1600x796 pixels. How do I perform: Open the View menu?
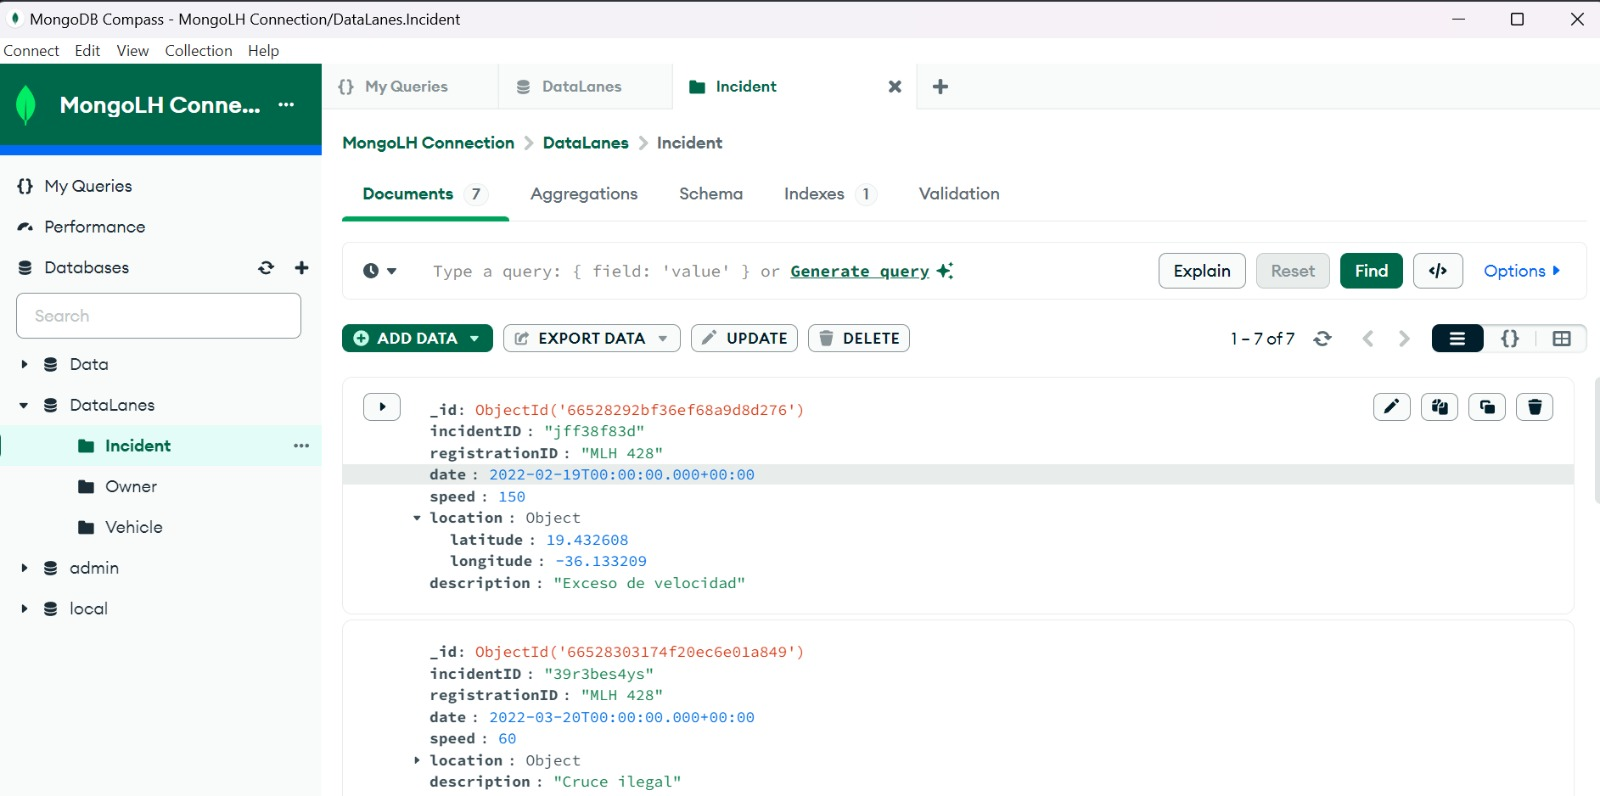point(132,51)
